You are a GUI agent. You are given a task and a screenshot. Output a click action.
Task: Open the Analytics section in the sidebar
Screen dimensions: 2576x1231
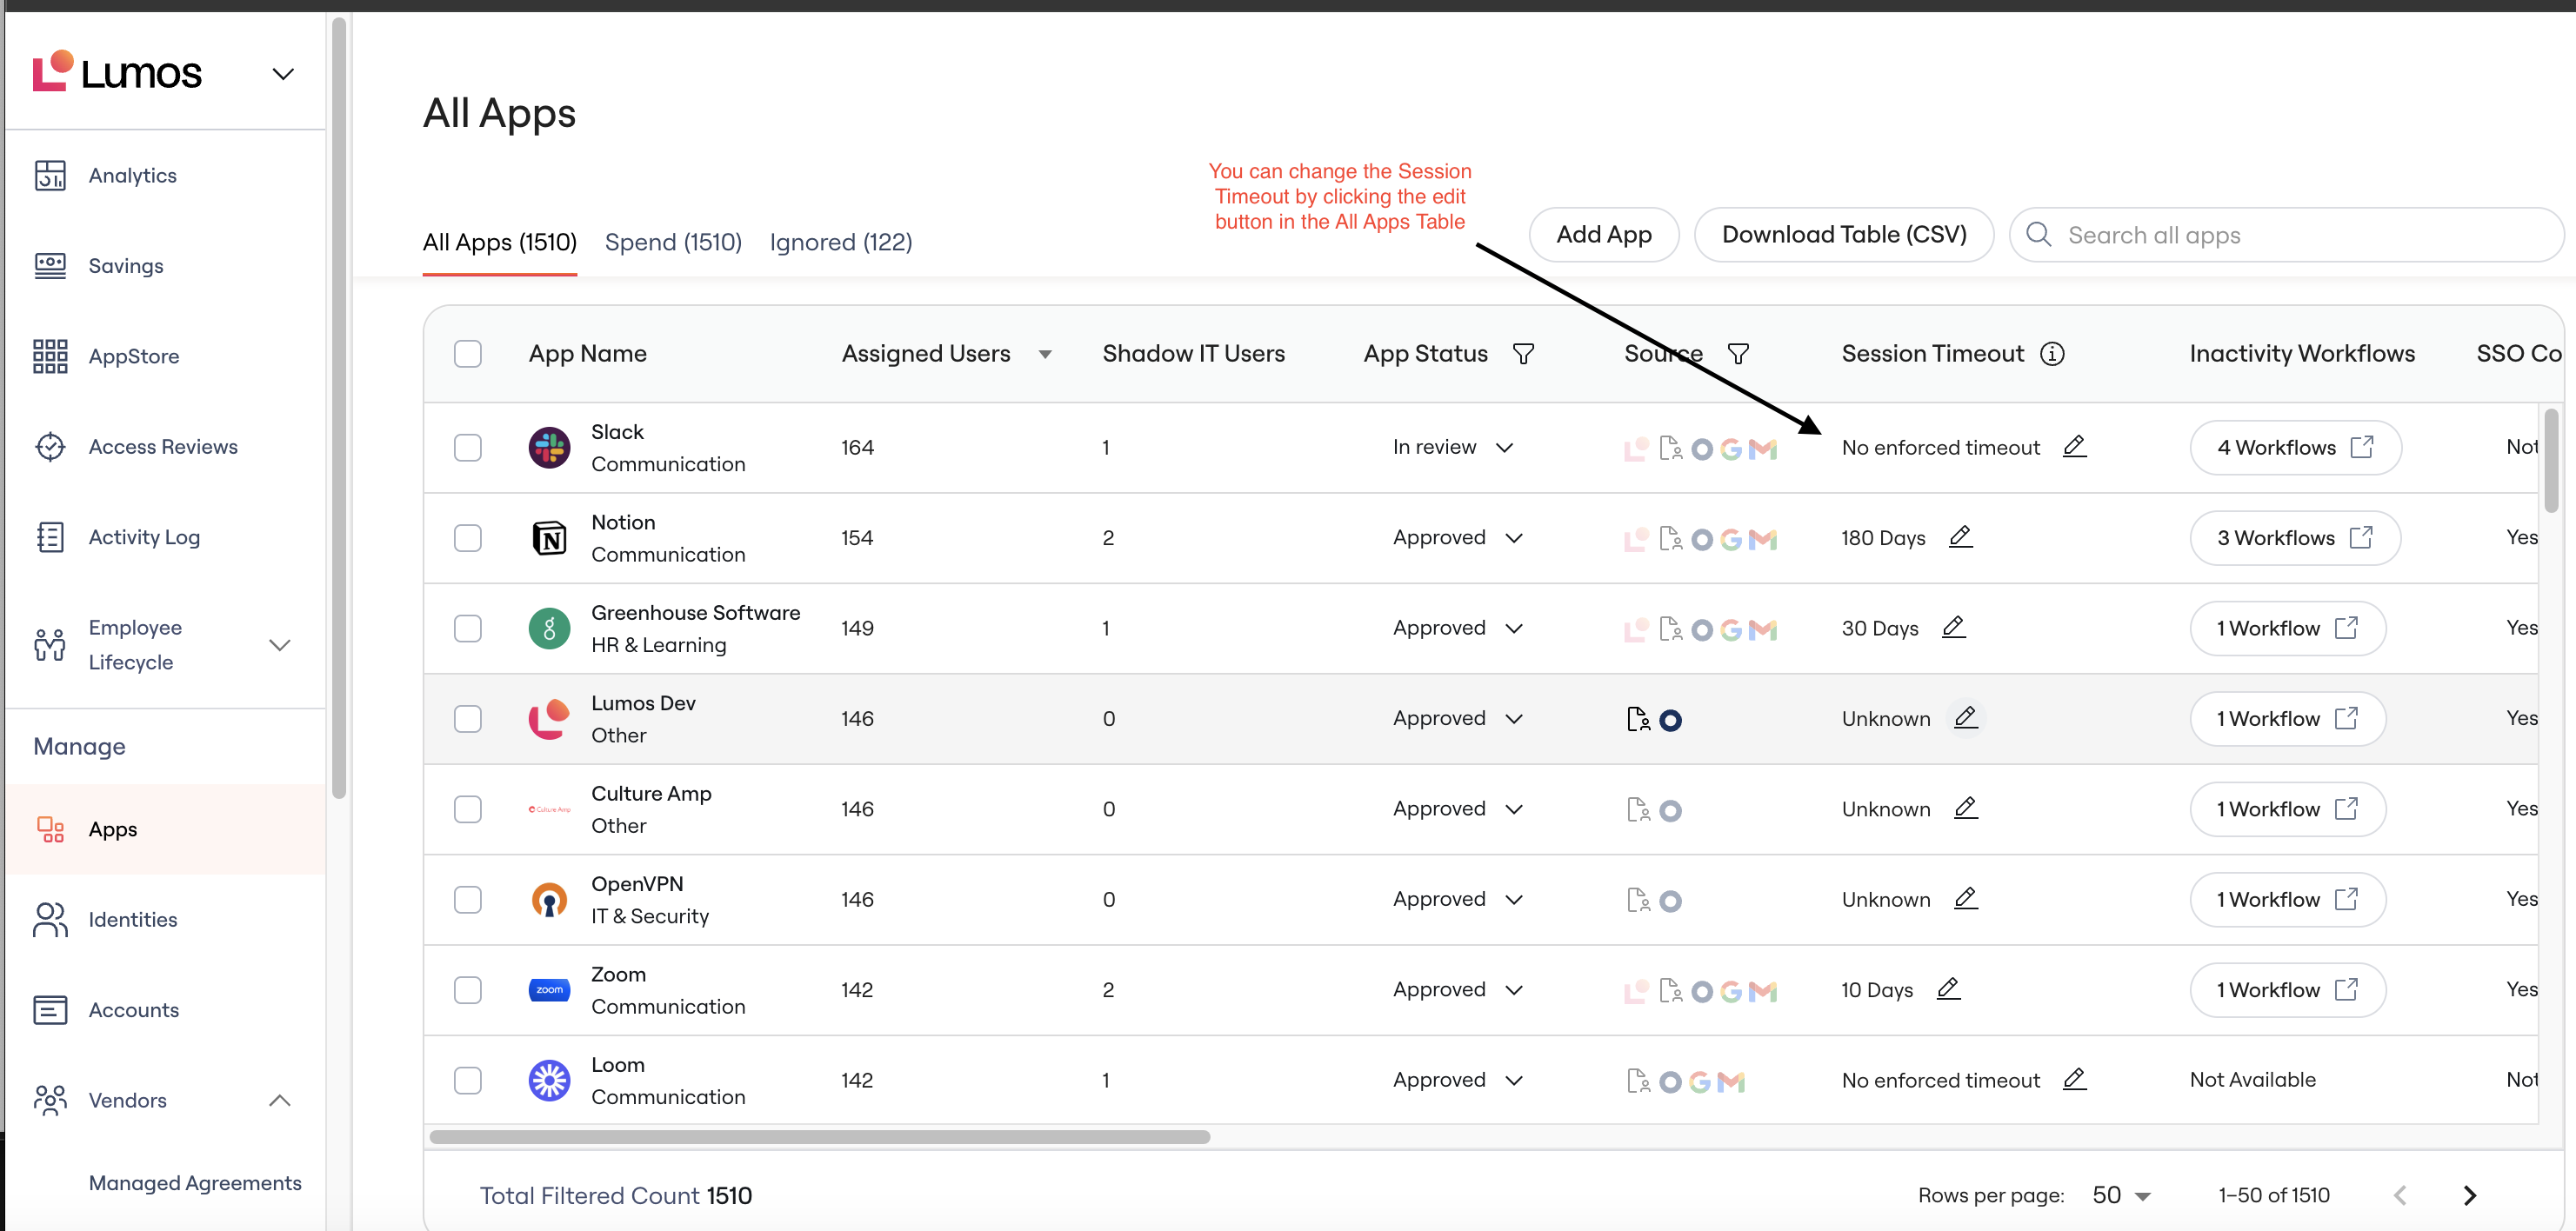click(x=132, y=176)
